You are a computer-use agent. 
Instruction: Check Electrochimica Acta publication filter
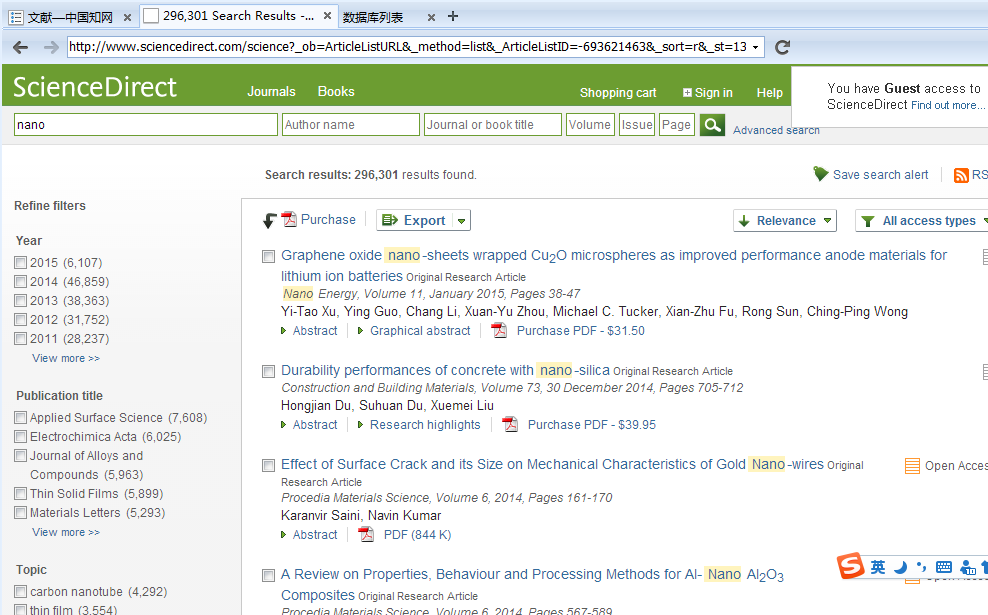point(21,436)
